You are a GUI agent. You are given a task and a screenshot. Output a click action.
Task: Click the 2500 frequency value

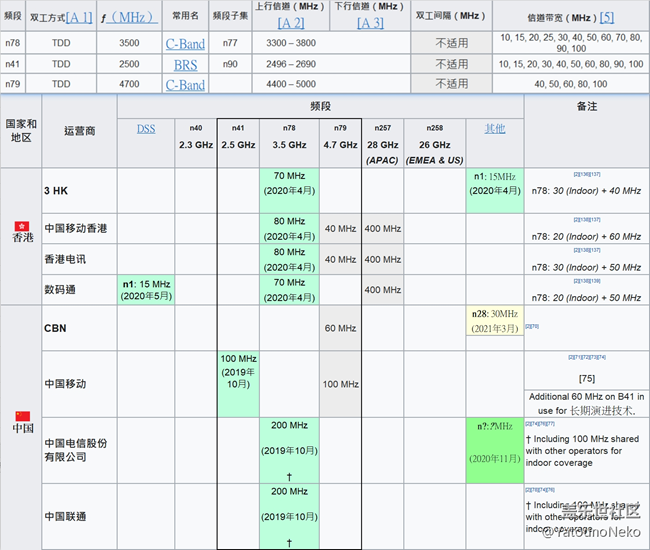pyautogui.click(x=129, y=64)
